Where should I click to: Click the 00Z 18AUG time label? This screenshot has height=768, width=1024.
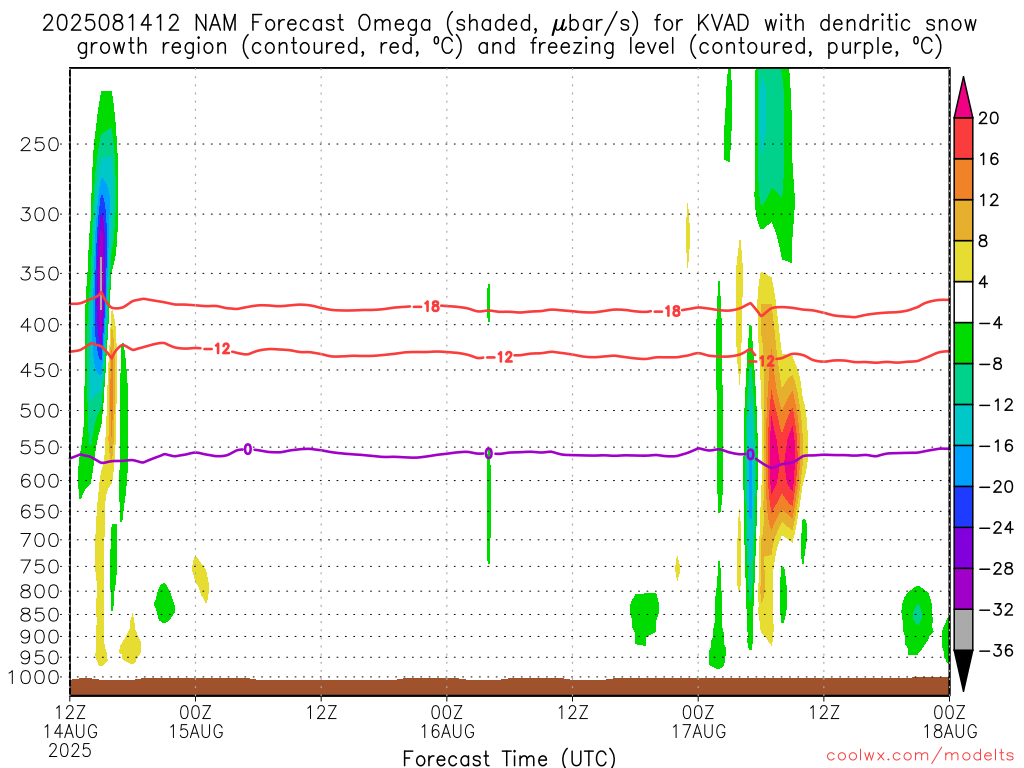950,722
